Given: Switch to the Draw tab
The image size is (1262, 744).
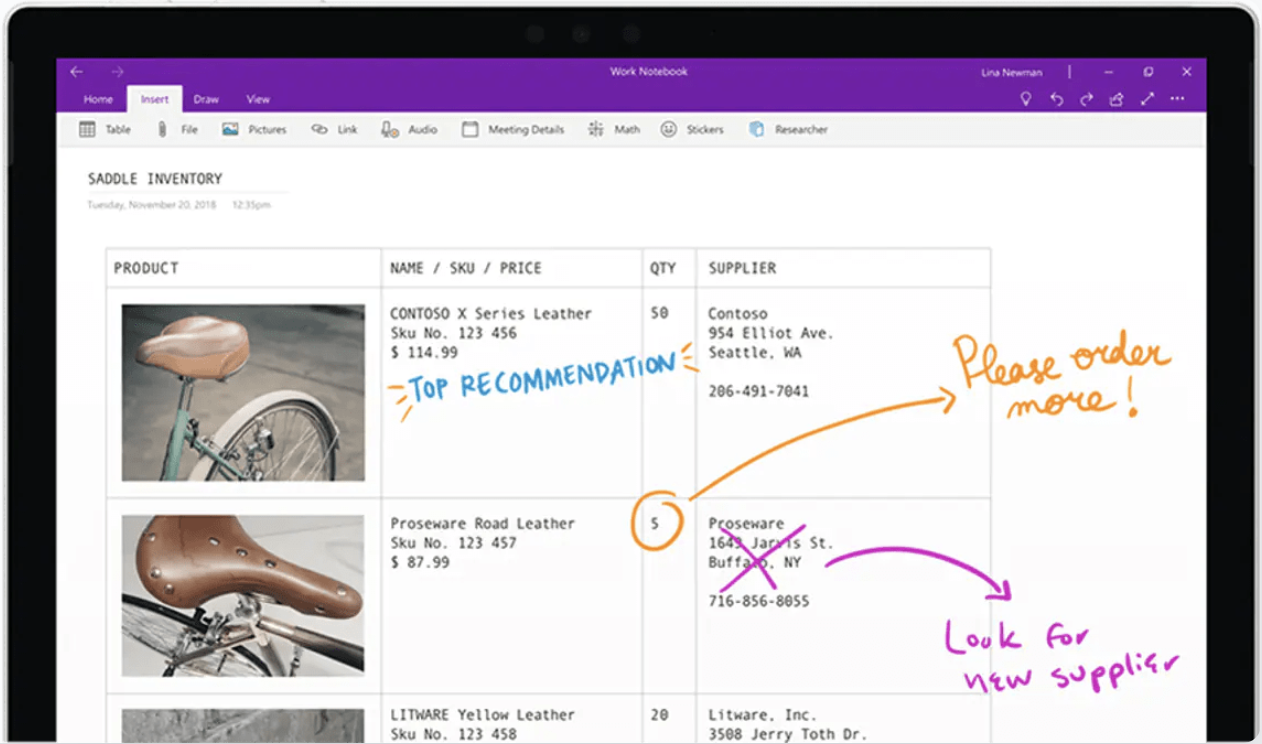Looking at the screenshot, I should [x=206, y=99].
